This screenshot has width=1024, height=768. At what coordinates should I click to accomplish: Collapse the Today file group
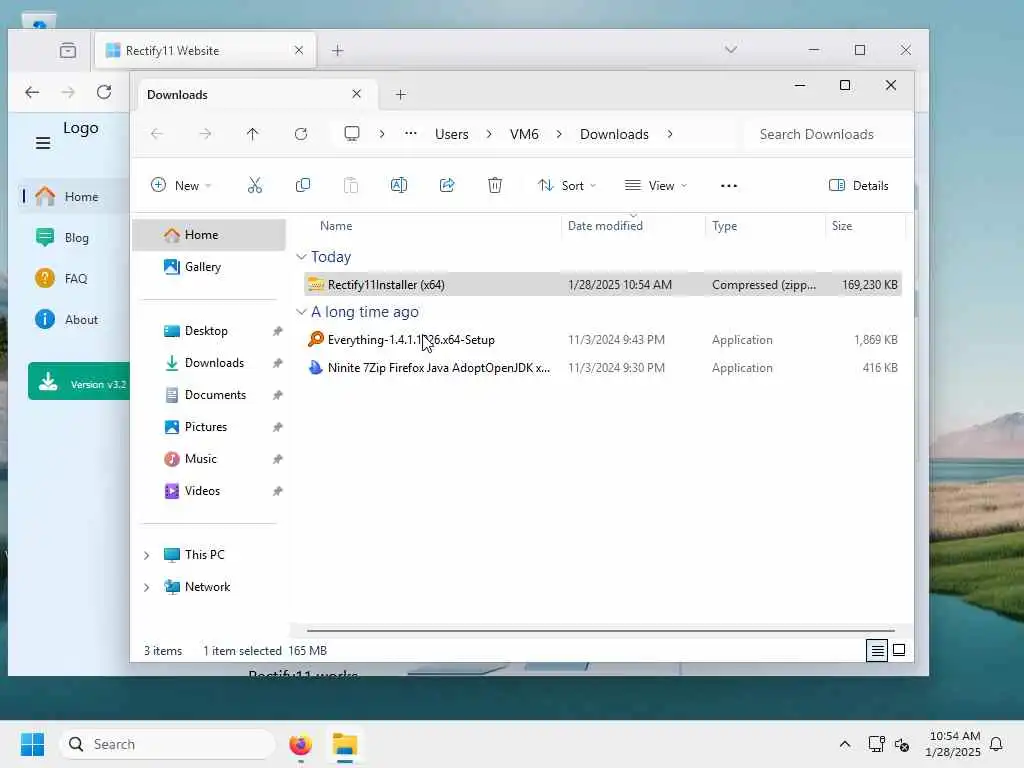(x=301, y=257)
